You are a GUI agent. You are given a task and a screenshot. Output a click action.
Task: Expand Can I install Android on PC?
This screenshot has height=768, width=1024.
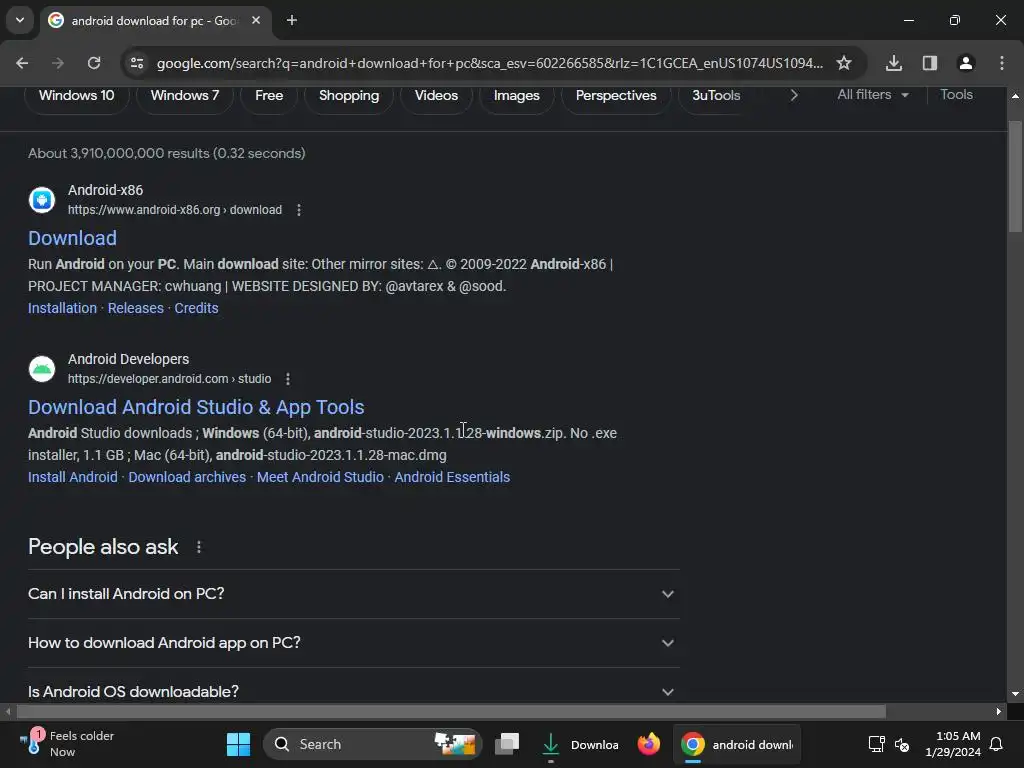353,594
